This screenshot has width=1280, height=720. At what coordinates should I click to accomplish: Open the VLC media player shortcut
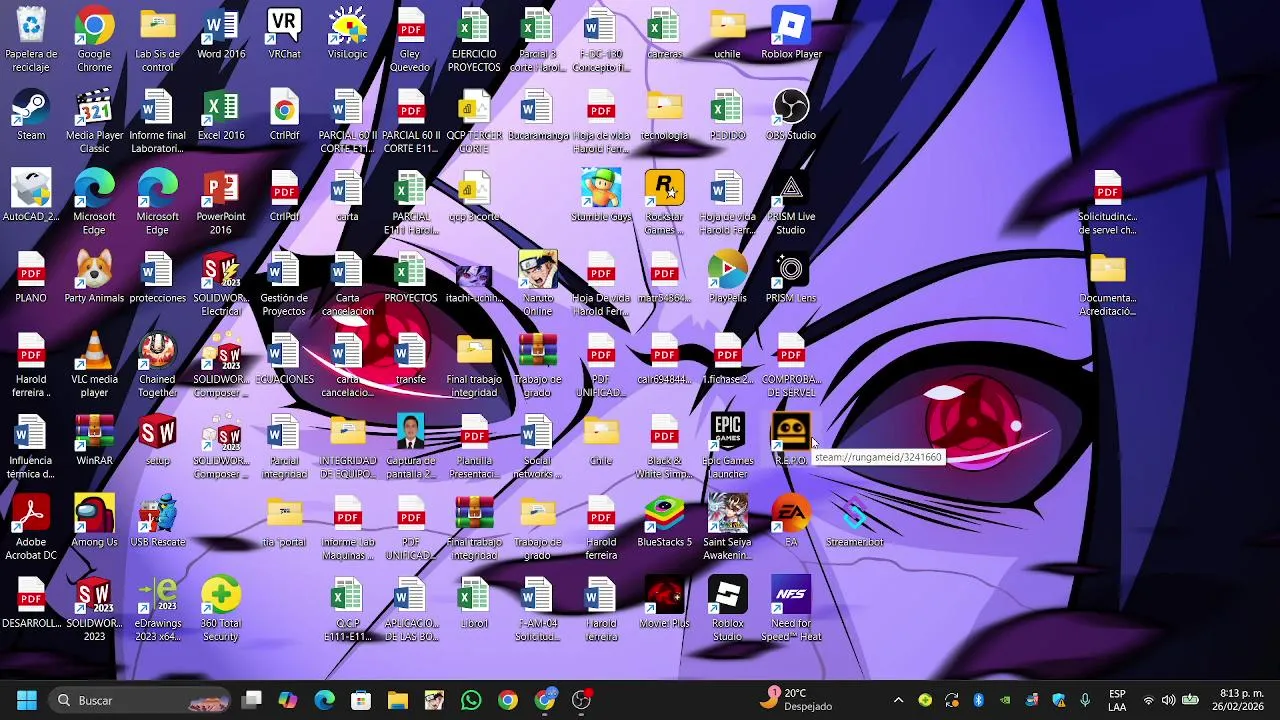tap(94, 365)
